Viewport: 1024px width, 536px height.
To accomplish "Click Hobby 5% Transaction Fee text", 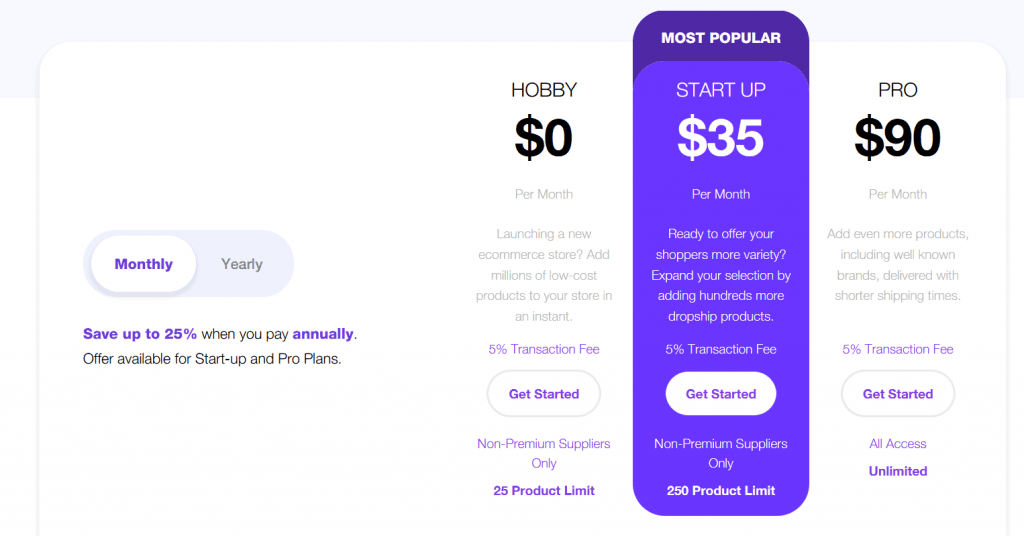I will point(543,349).
